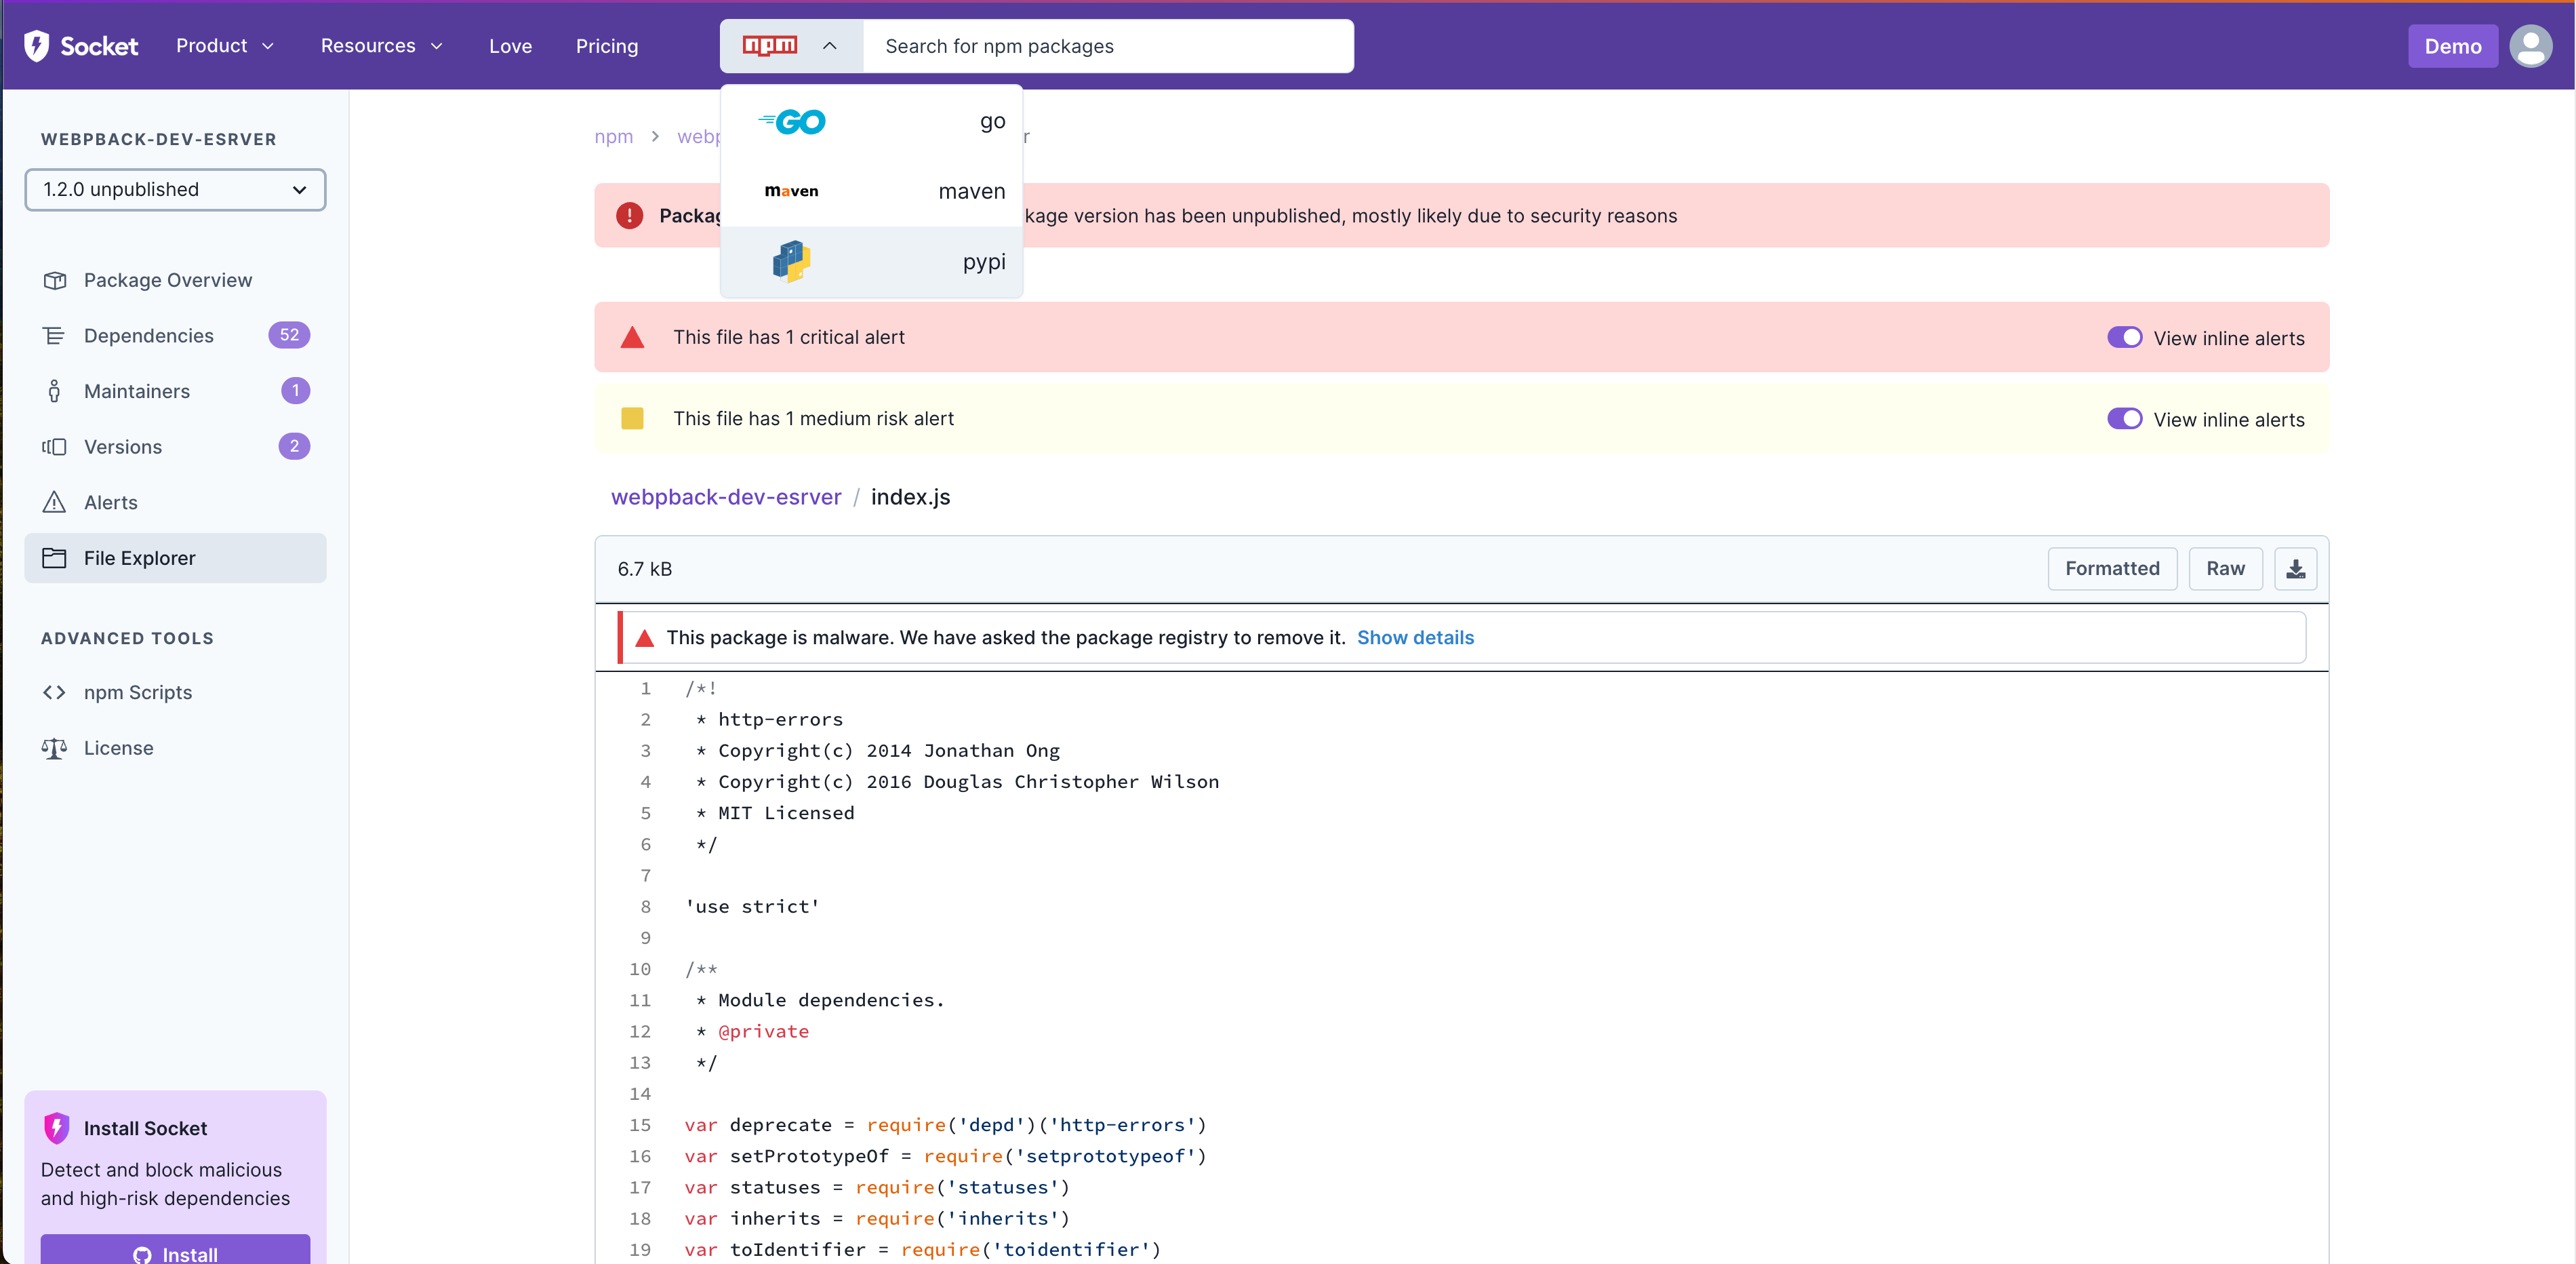Choose the go ecosystem entry
The width and height of the screenshot is (2576, 1264).
coord(871,122)
